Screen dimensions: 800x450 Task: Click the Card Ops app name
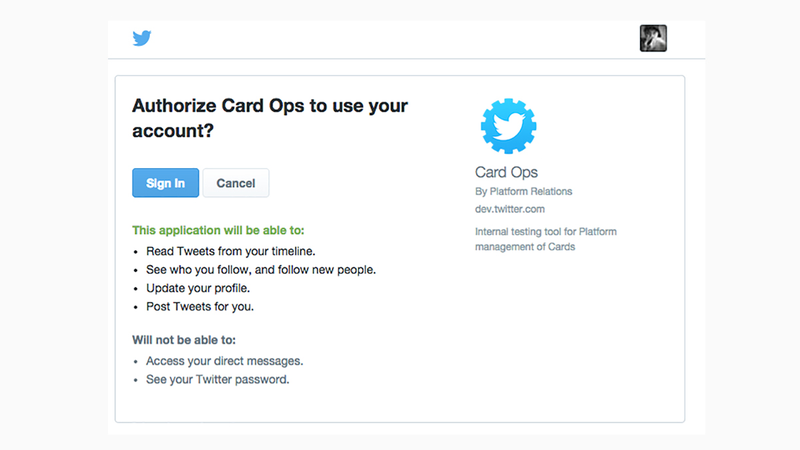(506, 172)
